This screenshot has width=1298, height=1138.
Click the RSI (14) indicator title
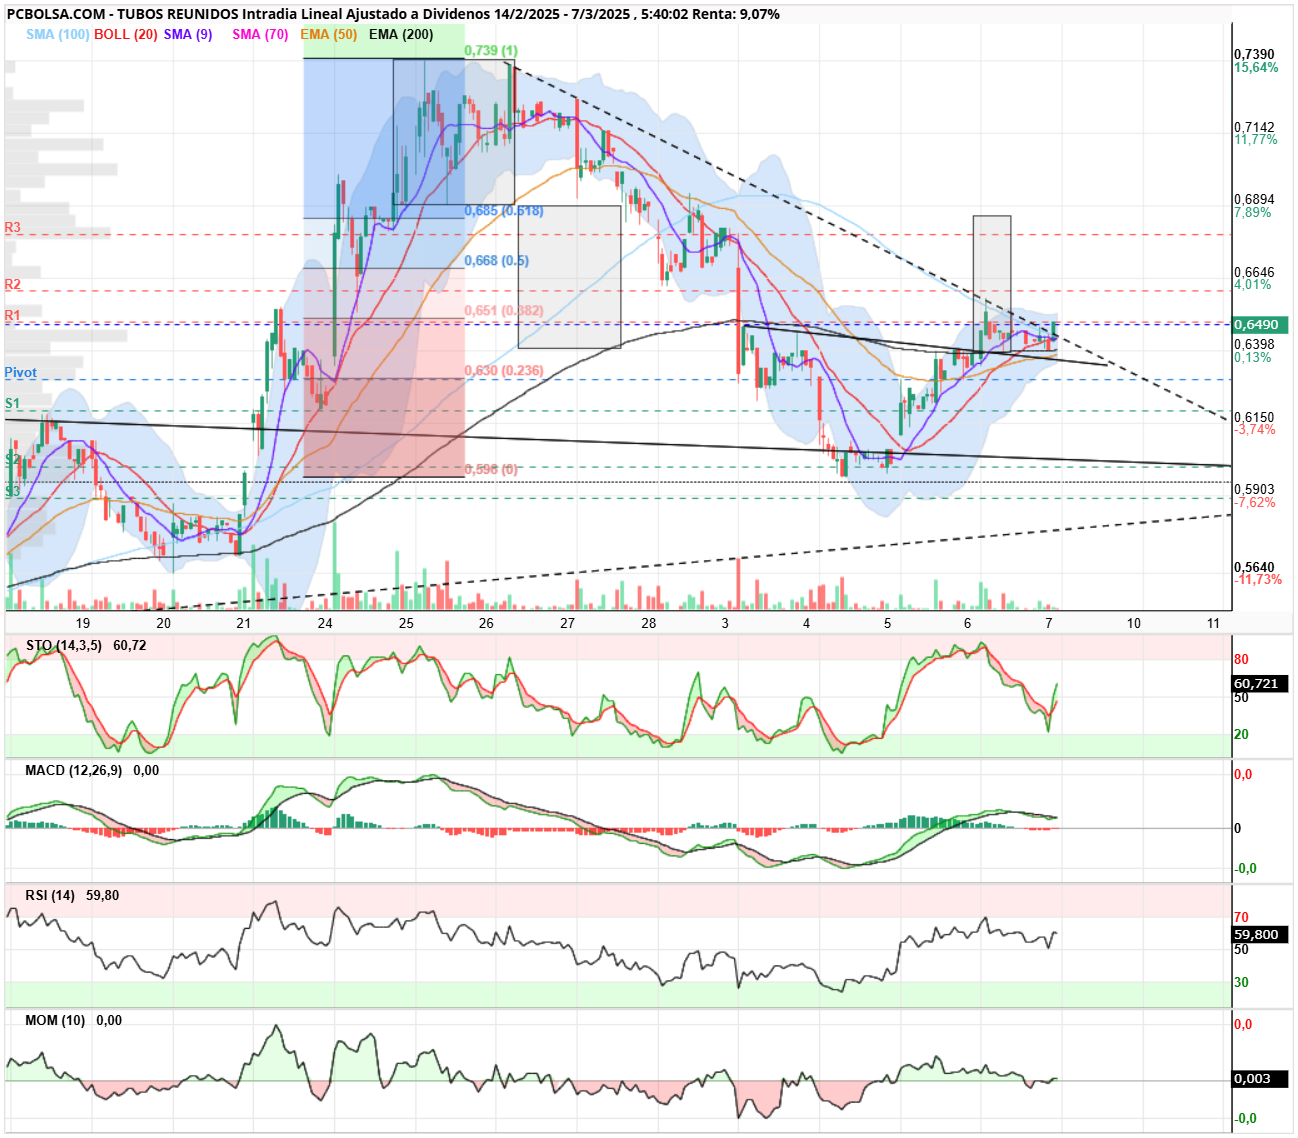tap(50, 895)
